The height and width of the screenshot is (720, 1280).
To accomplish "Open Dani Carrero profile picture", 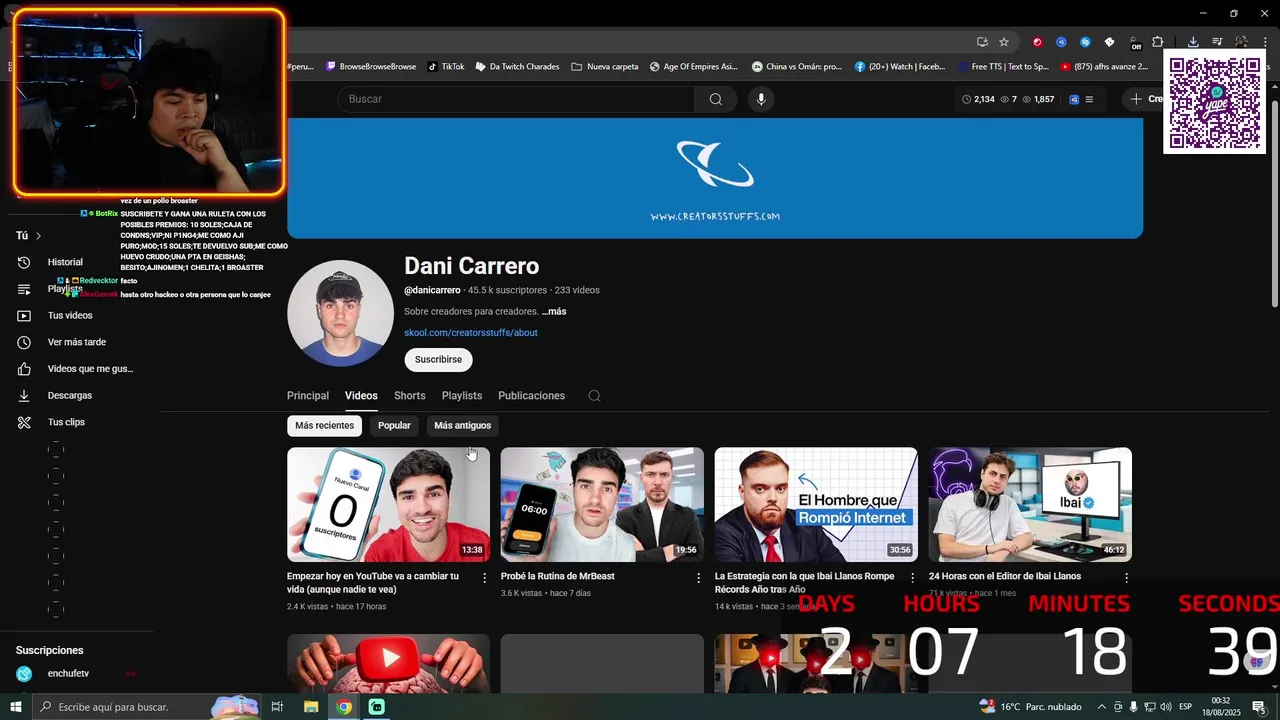I will [x=340, y=313].
